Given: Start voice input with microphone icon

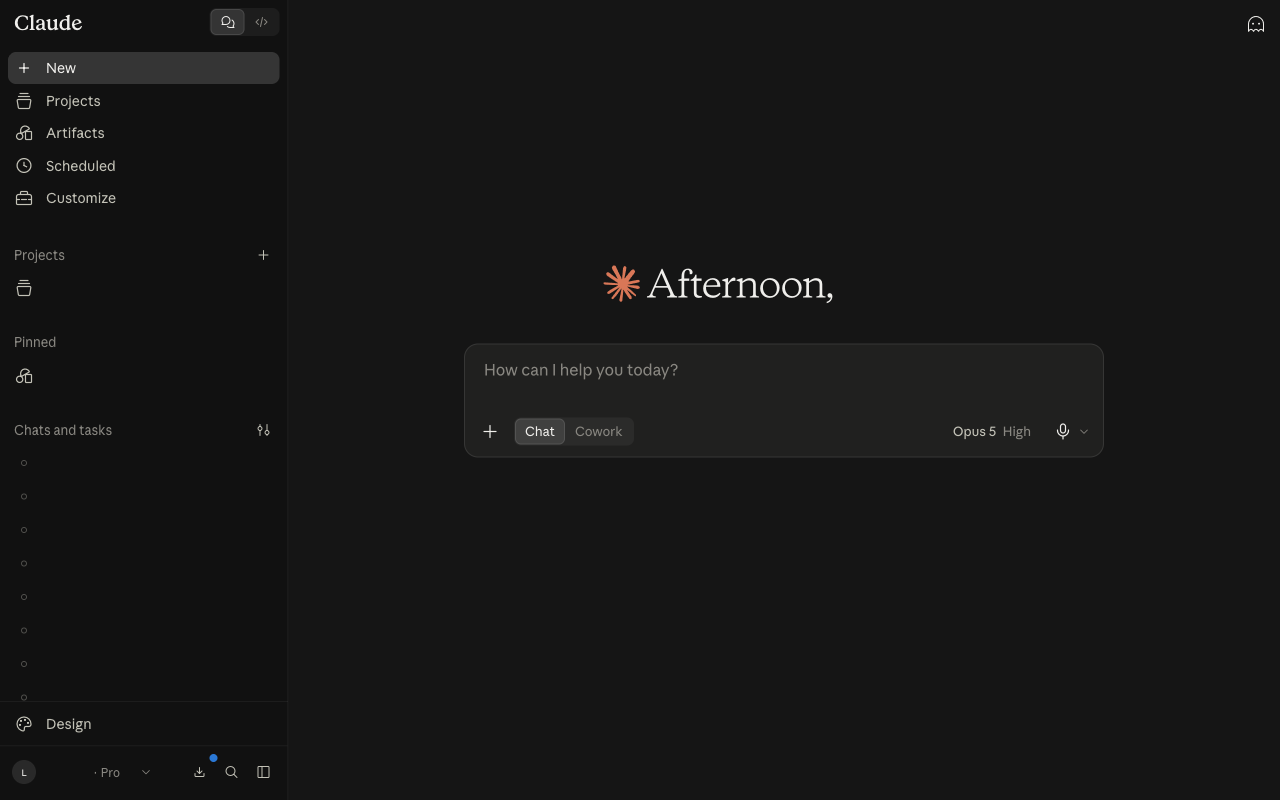Looking at the screenshot, I should [x=1063, y=431].
